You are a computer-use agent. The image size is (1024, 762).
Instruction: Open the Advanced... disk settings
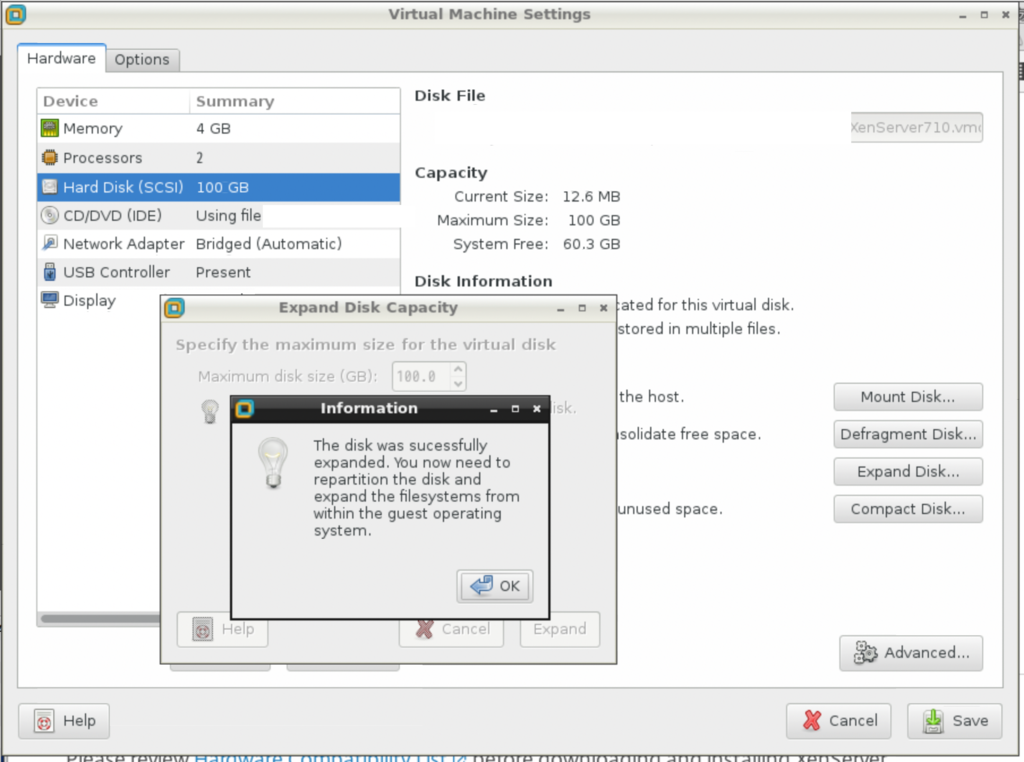coord(911,653)
